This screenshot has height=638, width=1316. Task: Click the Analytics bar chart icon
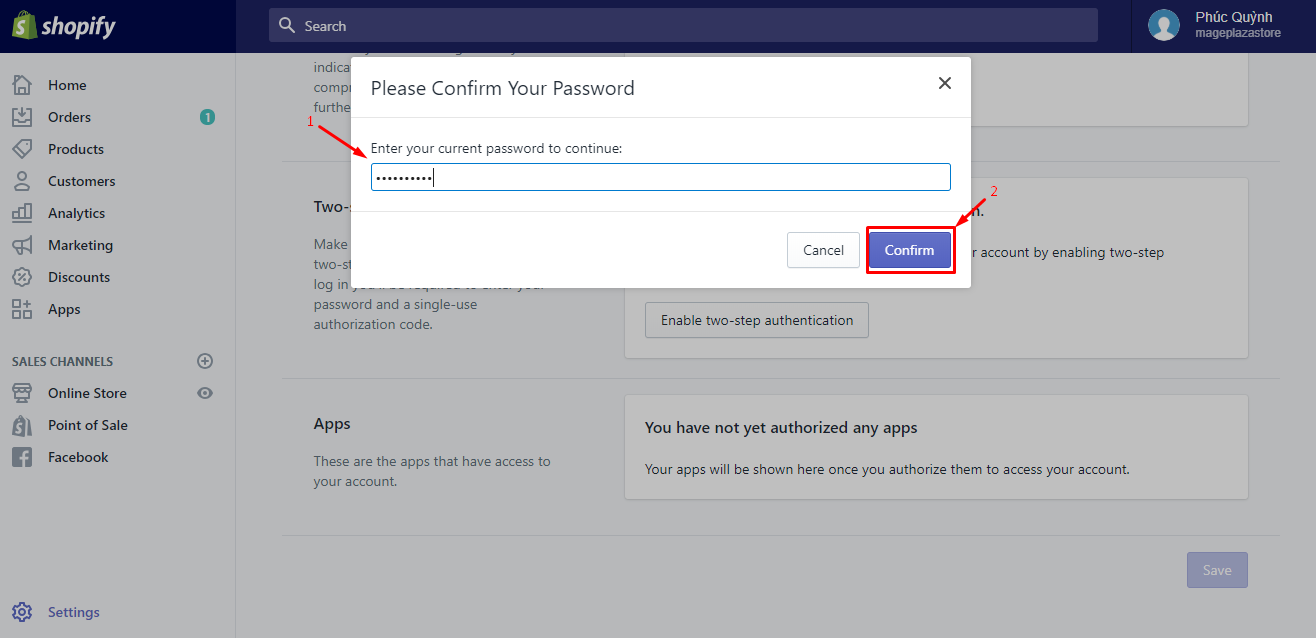pos(22,213)
